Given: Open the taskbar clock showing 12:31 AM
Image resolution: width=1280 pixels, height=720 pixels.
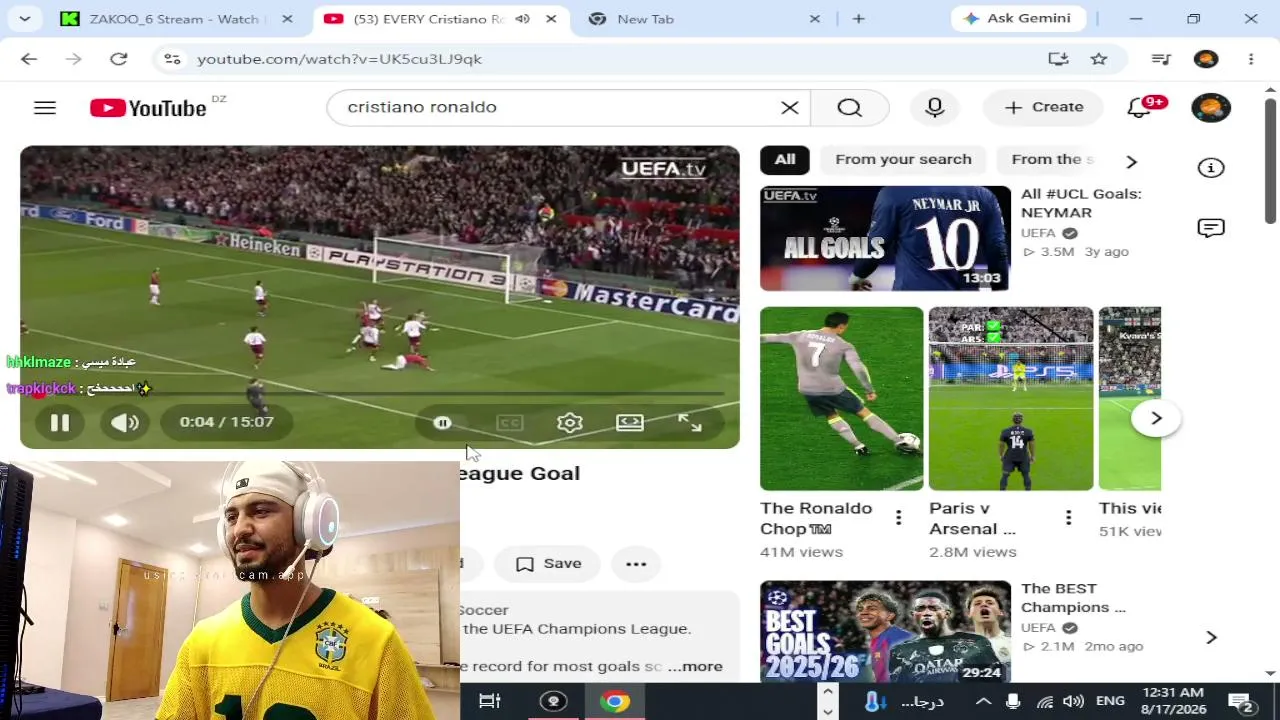Looking at the screenshot, I should pyautogui.click(x=1172, y=701).
